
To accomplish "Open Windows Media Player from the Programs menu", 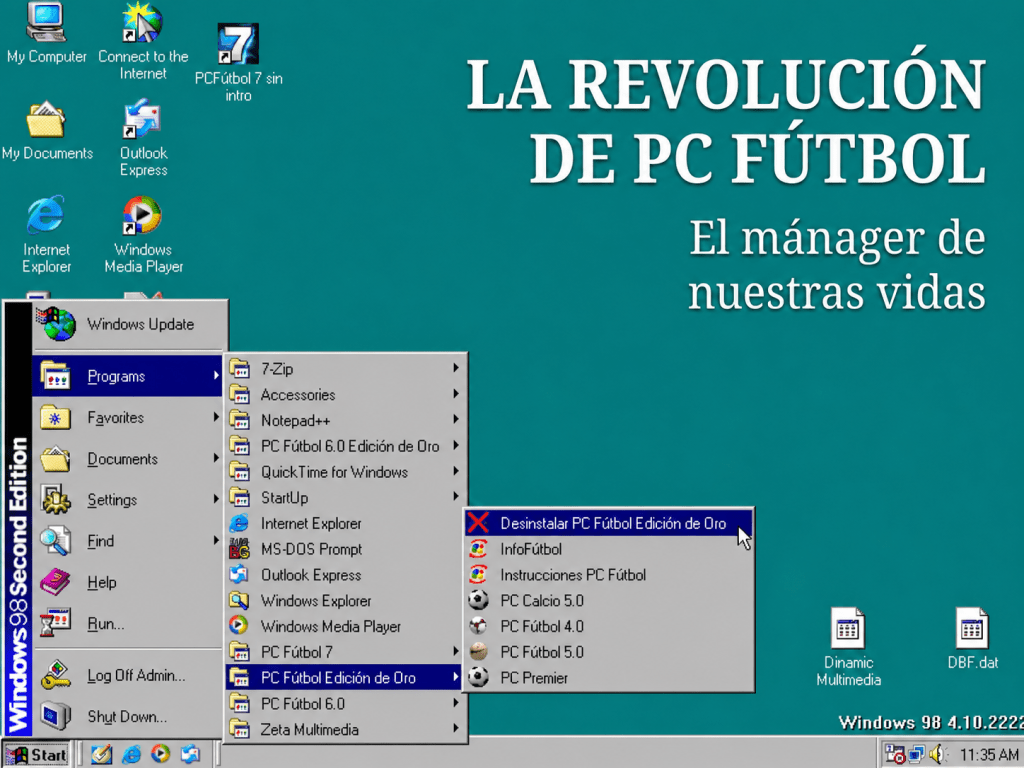I will point(345,626).
